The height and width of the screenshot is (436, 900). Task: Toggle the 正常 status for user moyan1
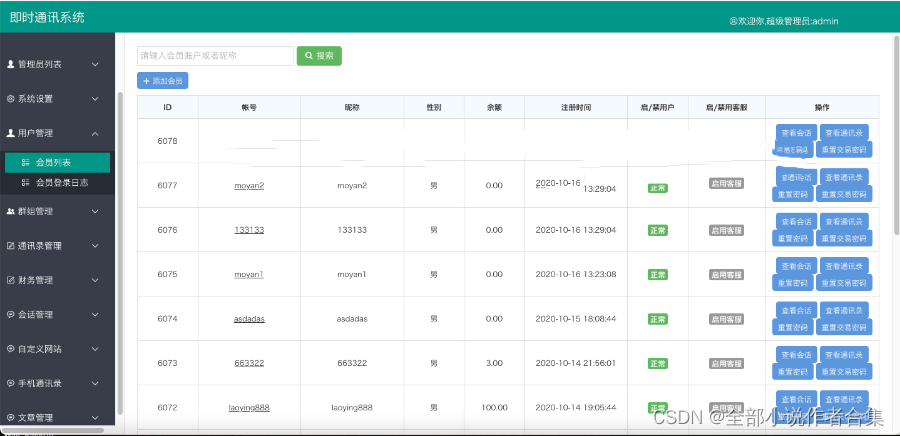point(657,275)
